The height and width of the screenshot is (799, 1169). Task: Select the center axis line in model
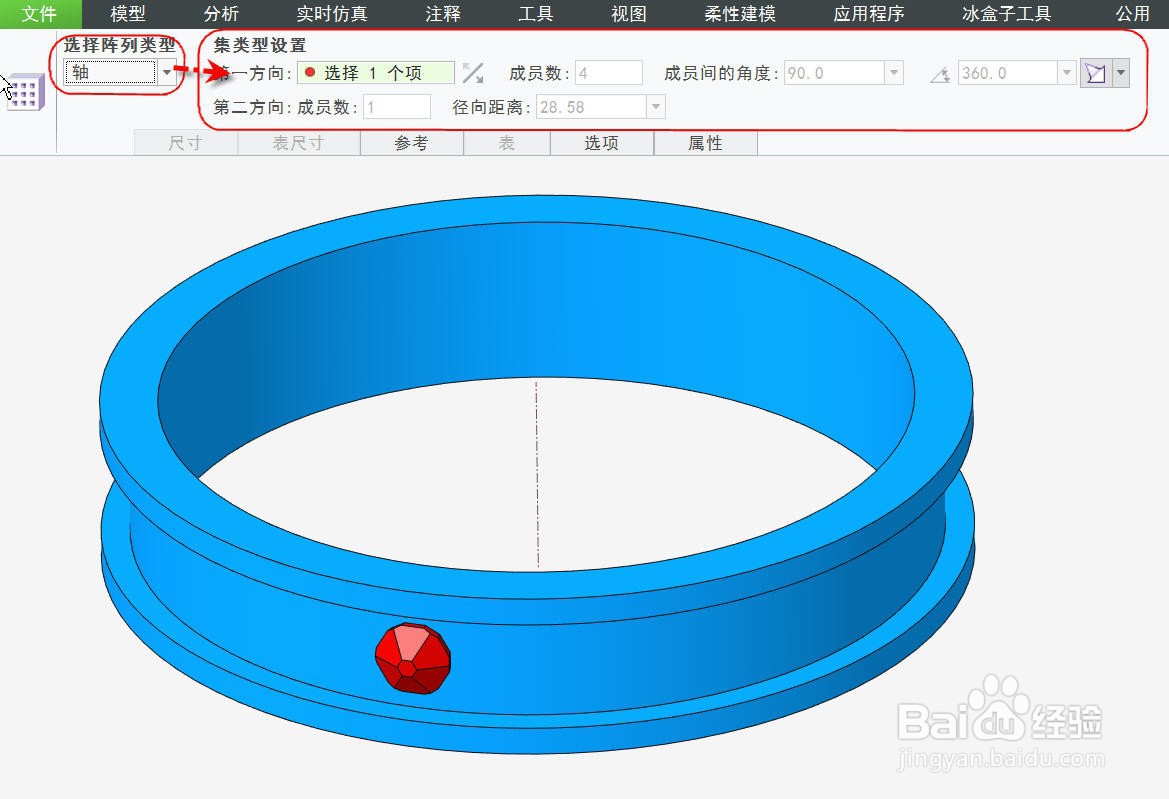pos(538,475)
